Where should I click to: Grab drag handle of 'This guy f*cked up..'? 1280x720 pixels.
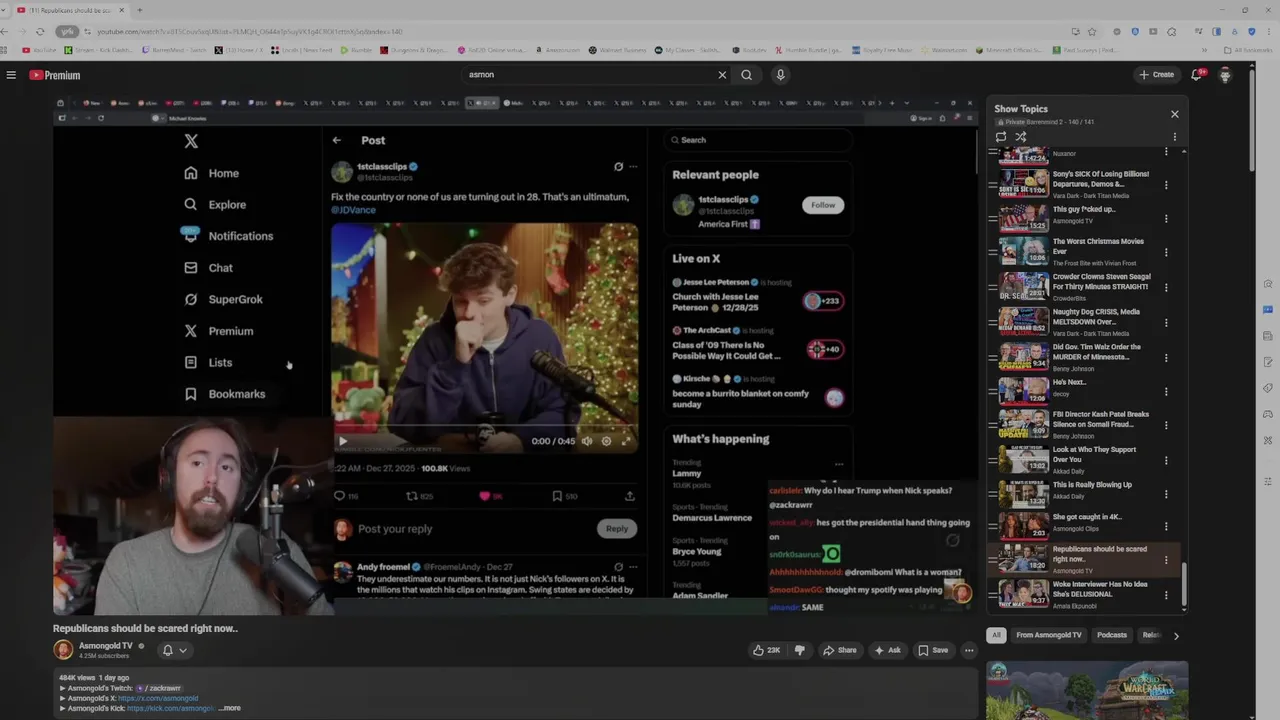coord(993,217)
